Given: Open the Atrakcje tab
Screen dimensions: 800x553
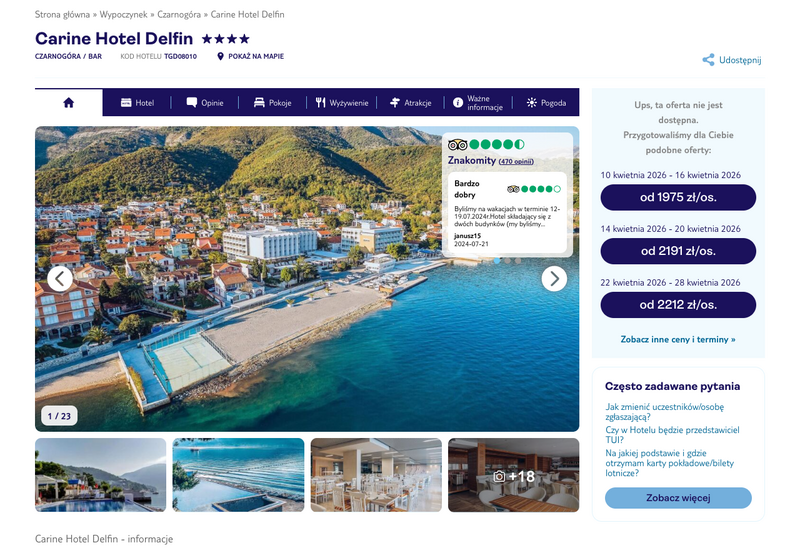Looking at the screenshot, I should 410,103.
